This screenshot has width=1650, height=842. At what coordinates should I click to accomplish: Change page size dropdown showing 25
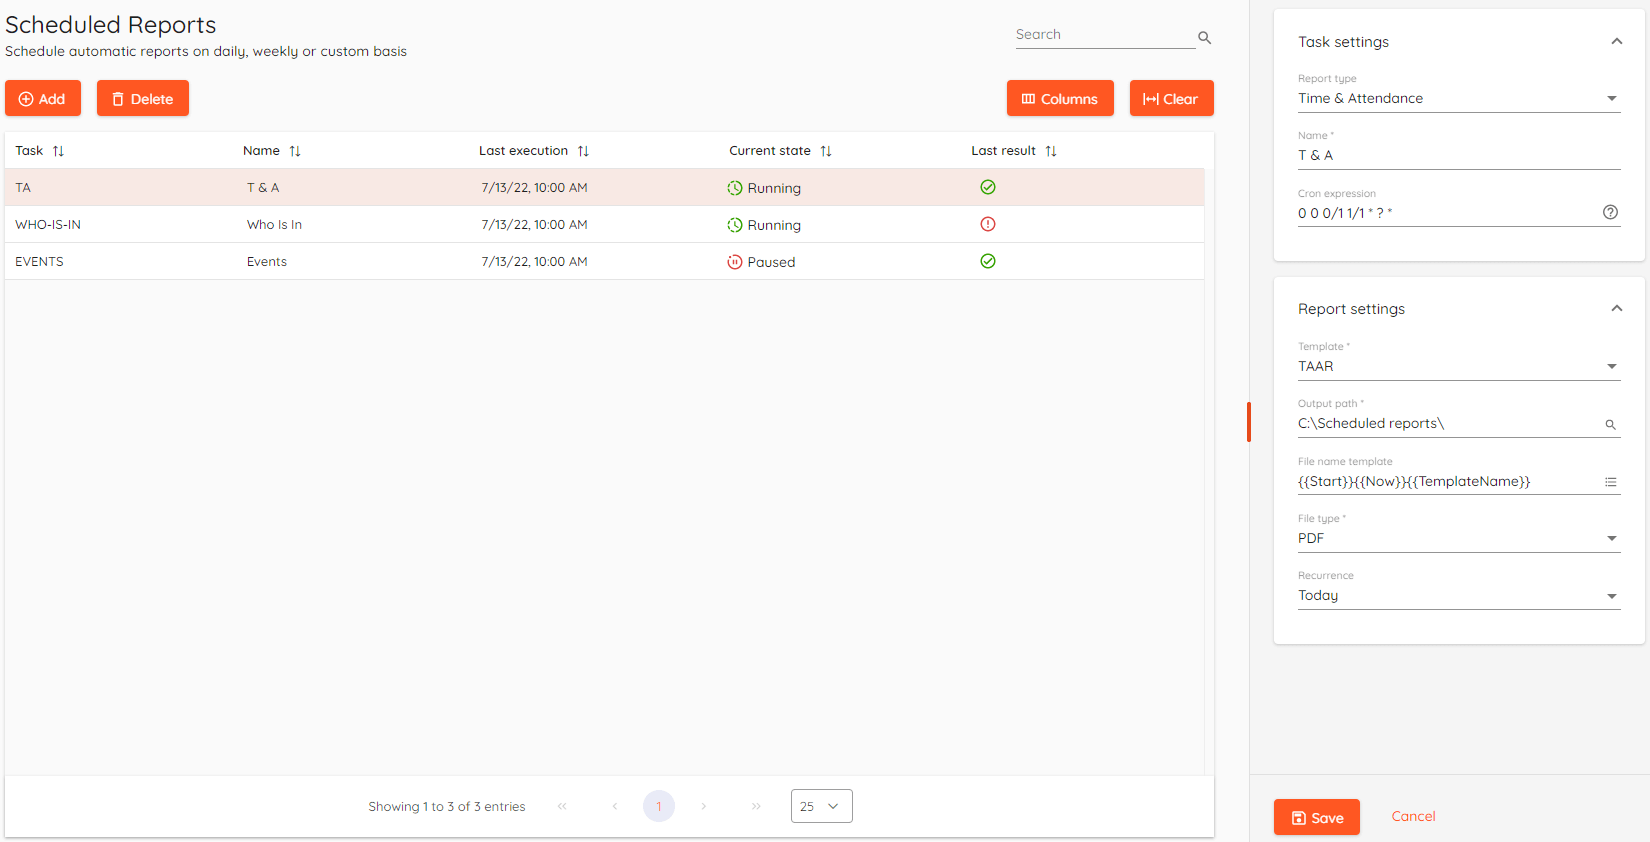click(821, 806)
